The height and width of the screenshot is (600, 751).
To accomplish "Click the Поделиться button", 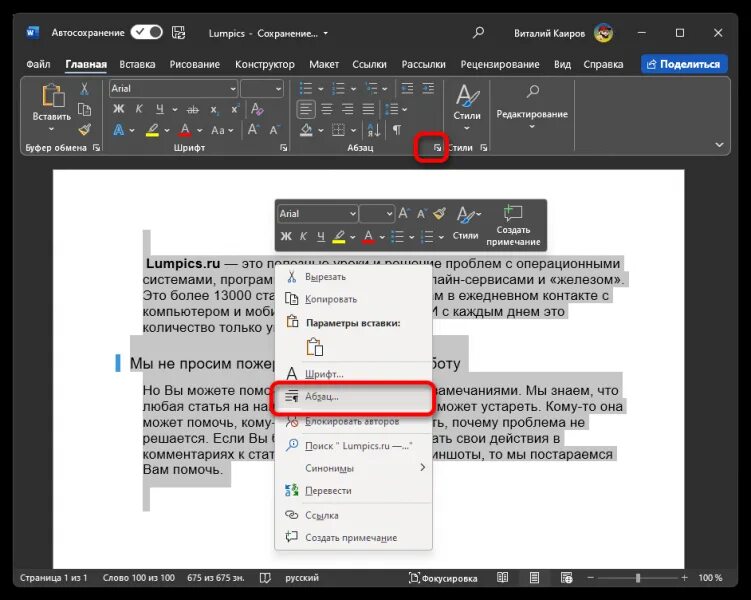I will [x=684, y=64].
